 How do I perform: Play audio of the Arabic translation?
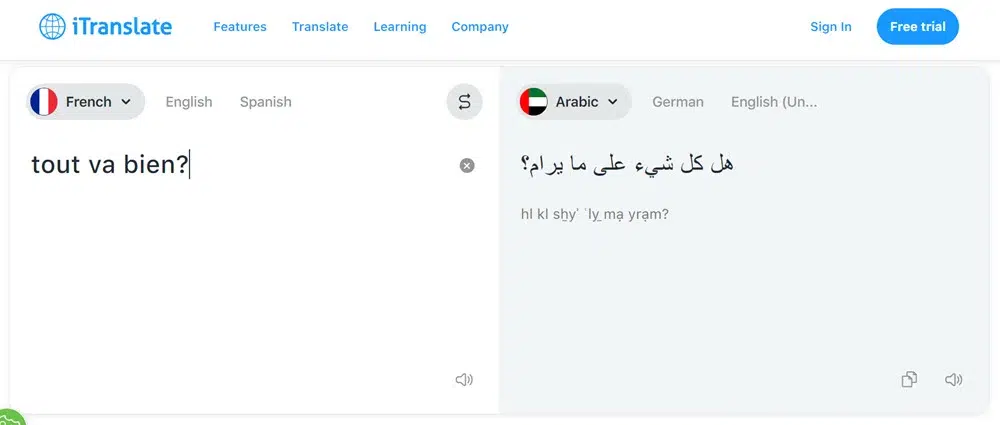click(x=953, y=380)
